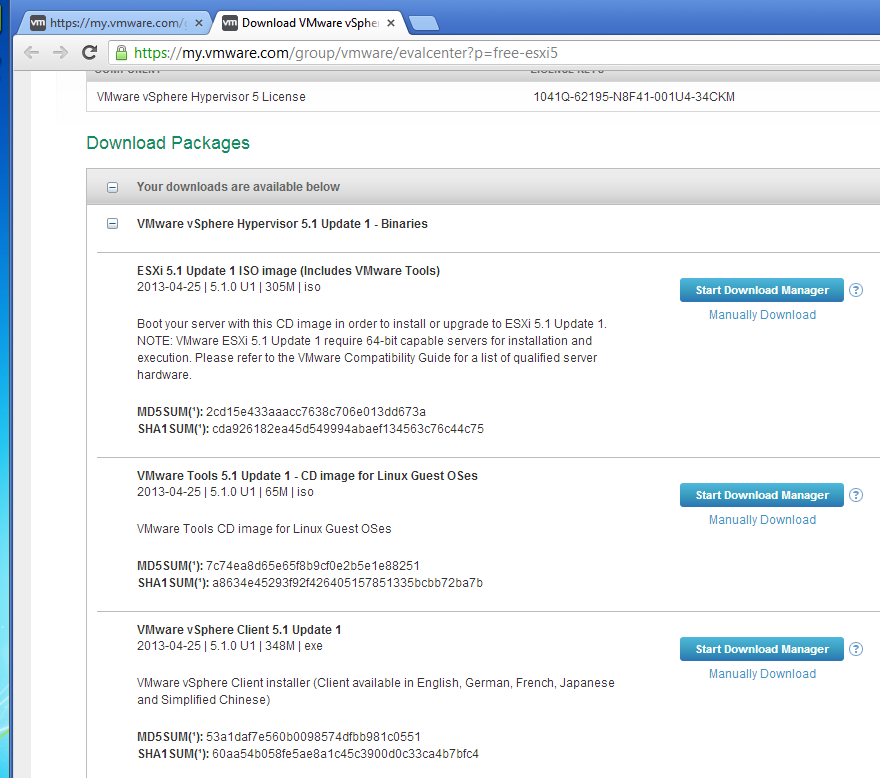Click license key 1041Q-62195-N8F41-001U4-34CKM
This screenshot has height=778, width=880.
(634, 97)
